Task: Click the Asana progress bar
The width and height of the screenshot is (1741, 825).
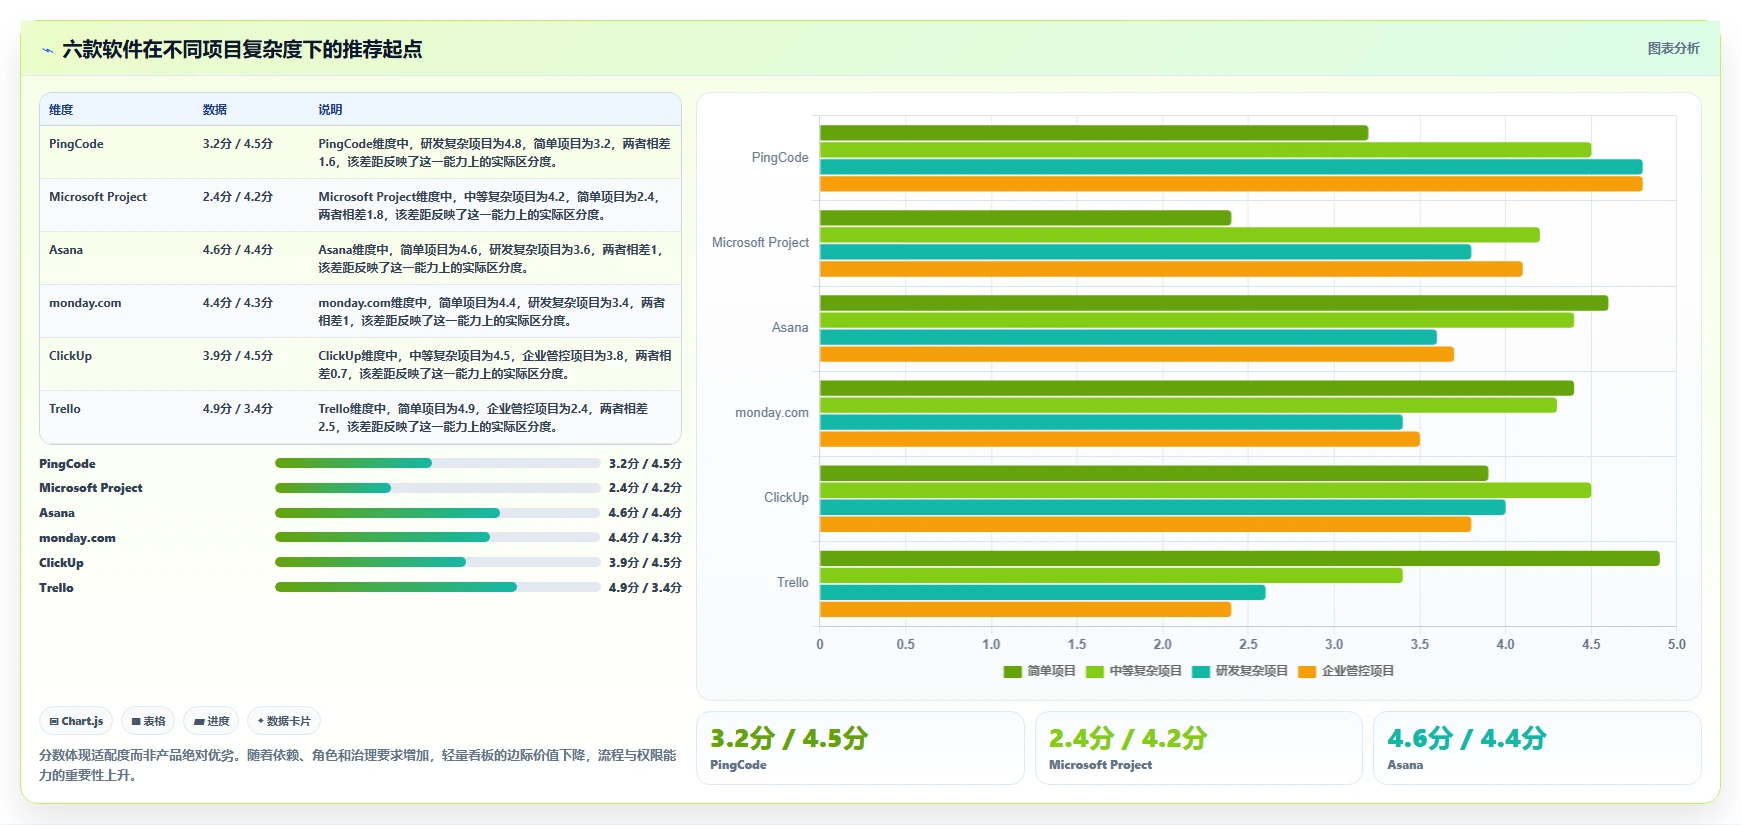Action: (437, 513)
